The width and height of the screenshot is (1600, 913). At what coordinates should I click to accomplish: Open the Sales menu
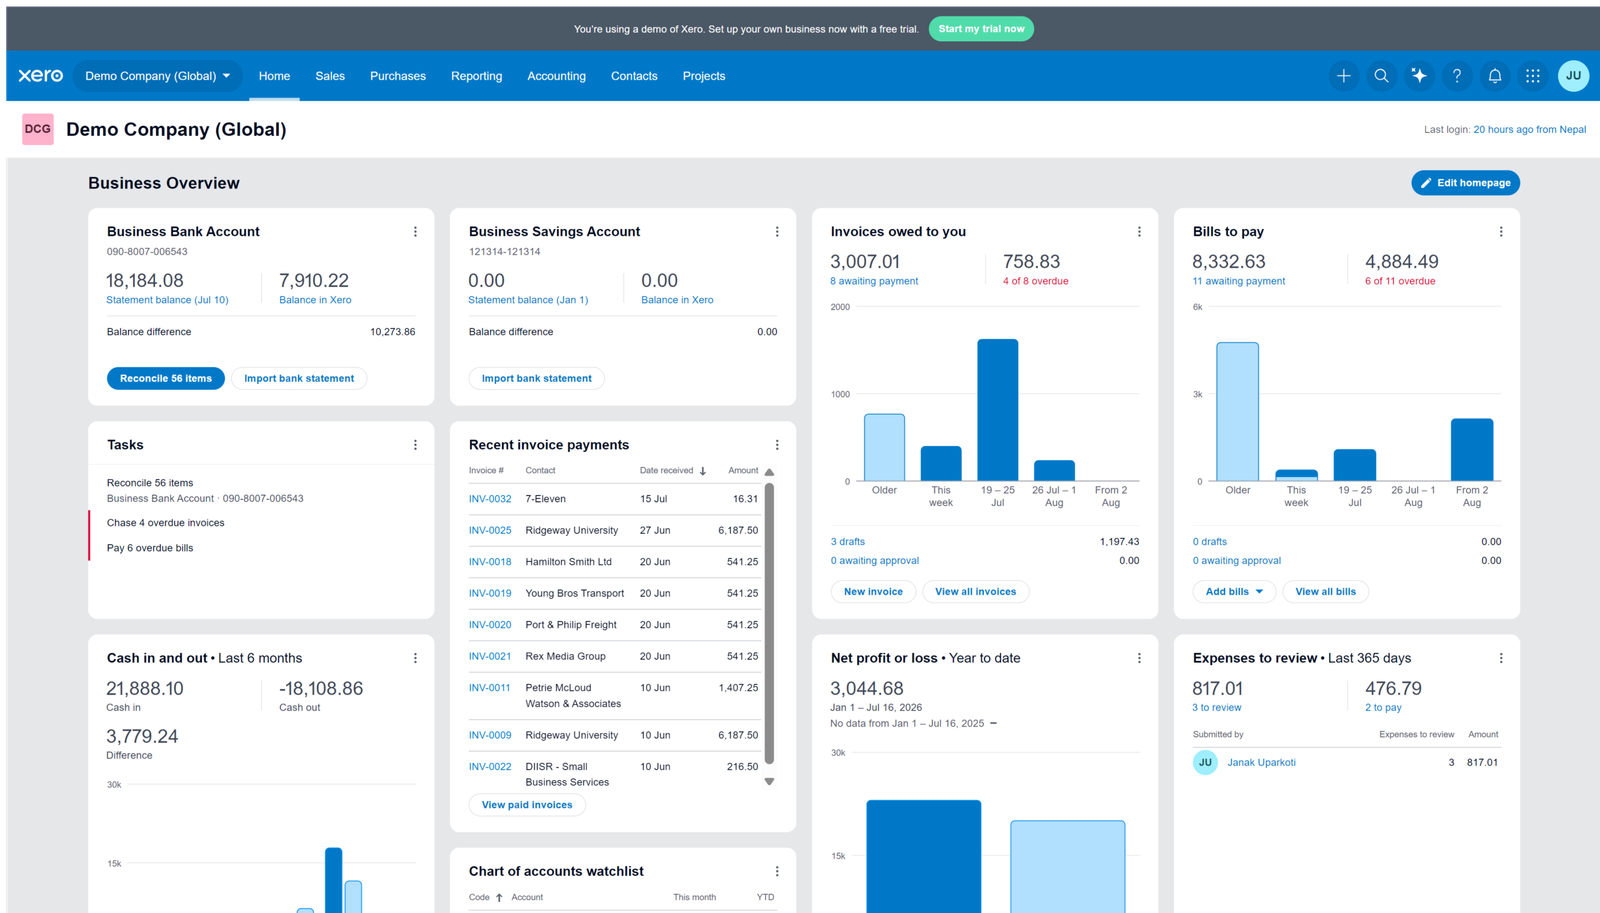330,76
